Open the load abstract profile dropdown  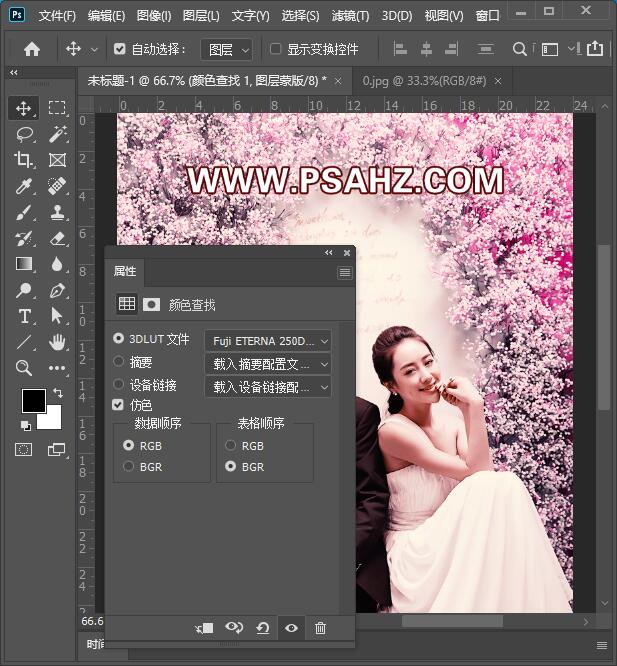click(268, 364)
